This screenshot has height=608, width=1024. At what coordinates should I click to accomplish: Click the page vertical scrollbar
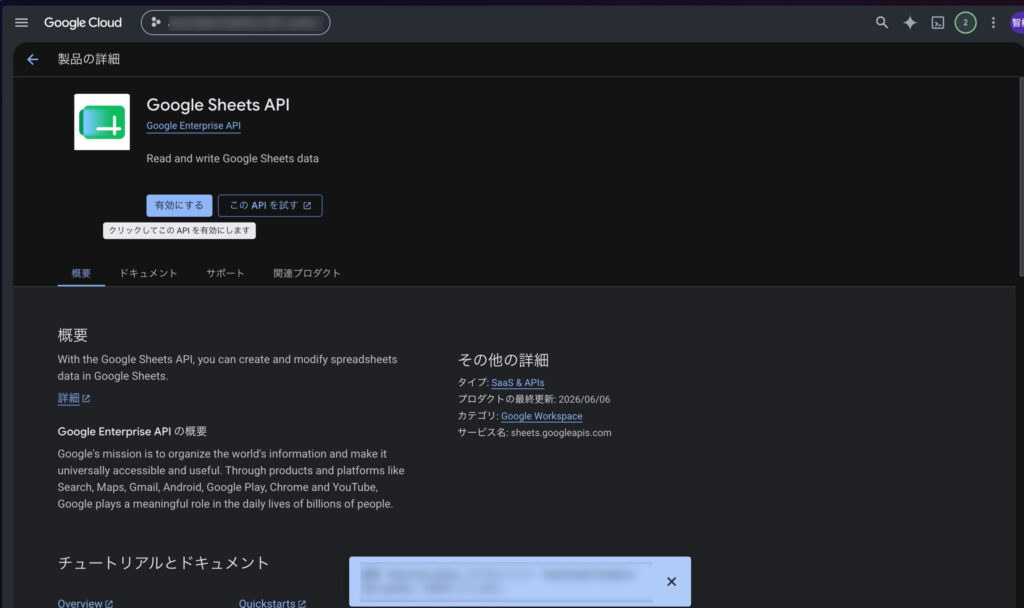tap(1021, 176)
